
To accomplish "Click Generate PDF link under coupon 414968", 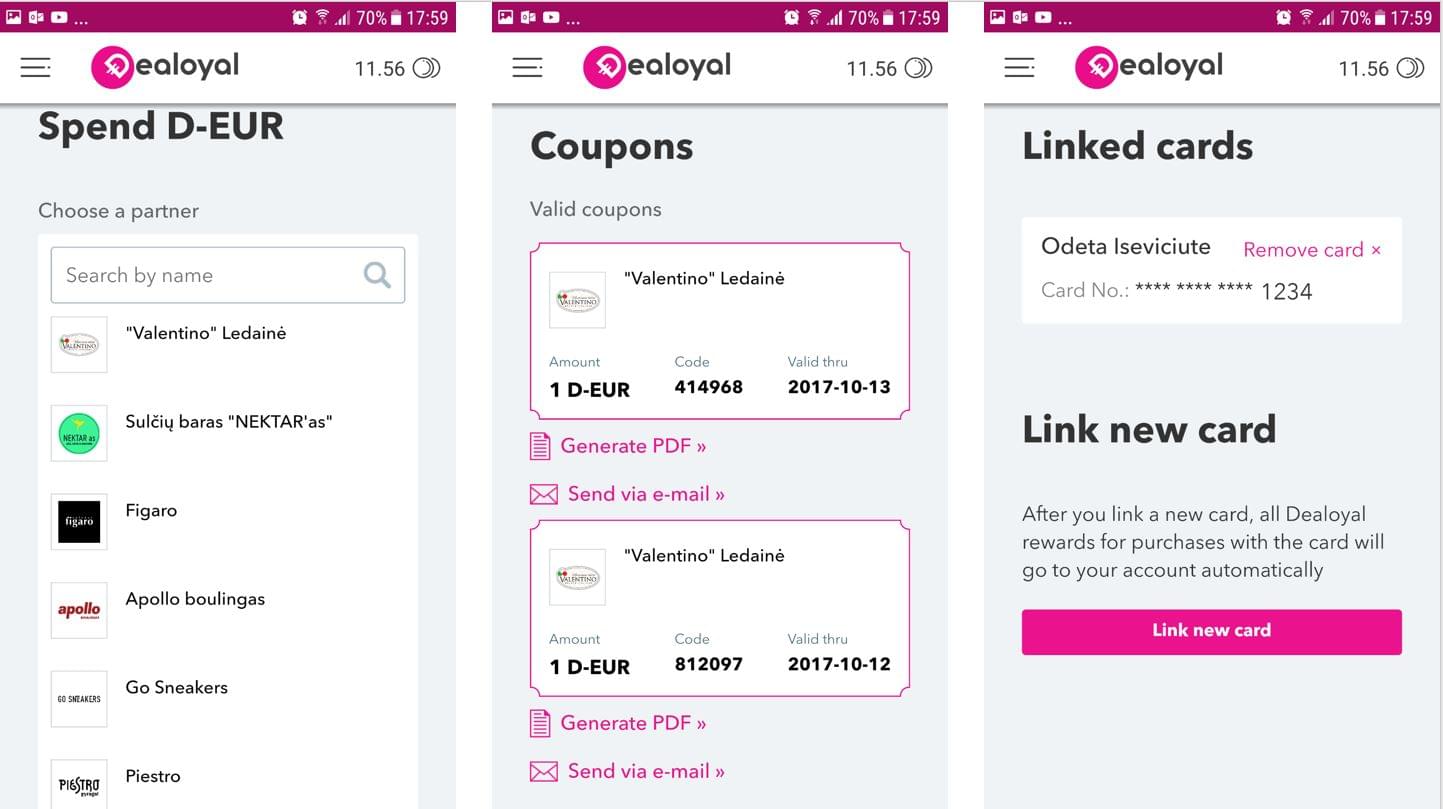I will (633, 446).
